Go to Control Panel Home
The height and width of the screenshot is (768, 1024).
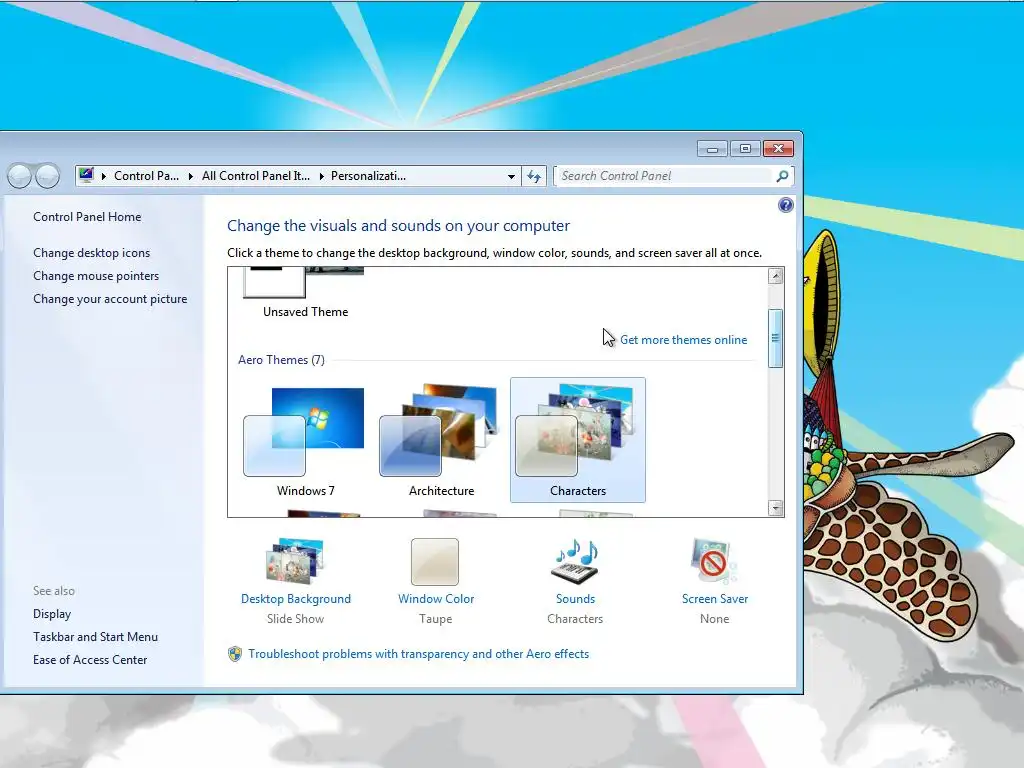click(87, 217)
